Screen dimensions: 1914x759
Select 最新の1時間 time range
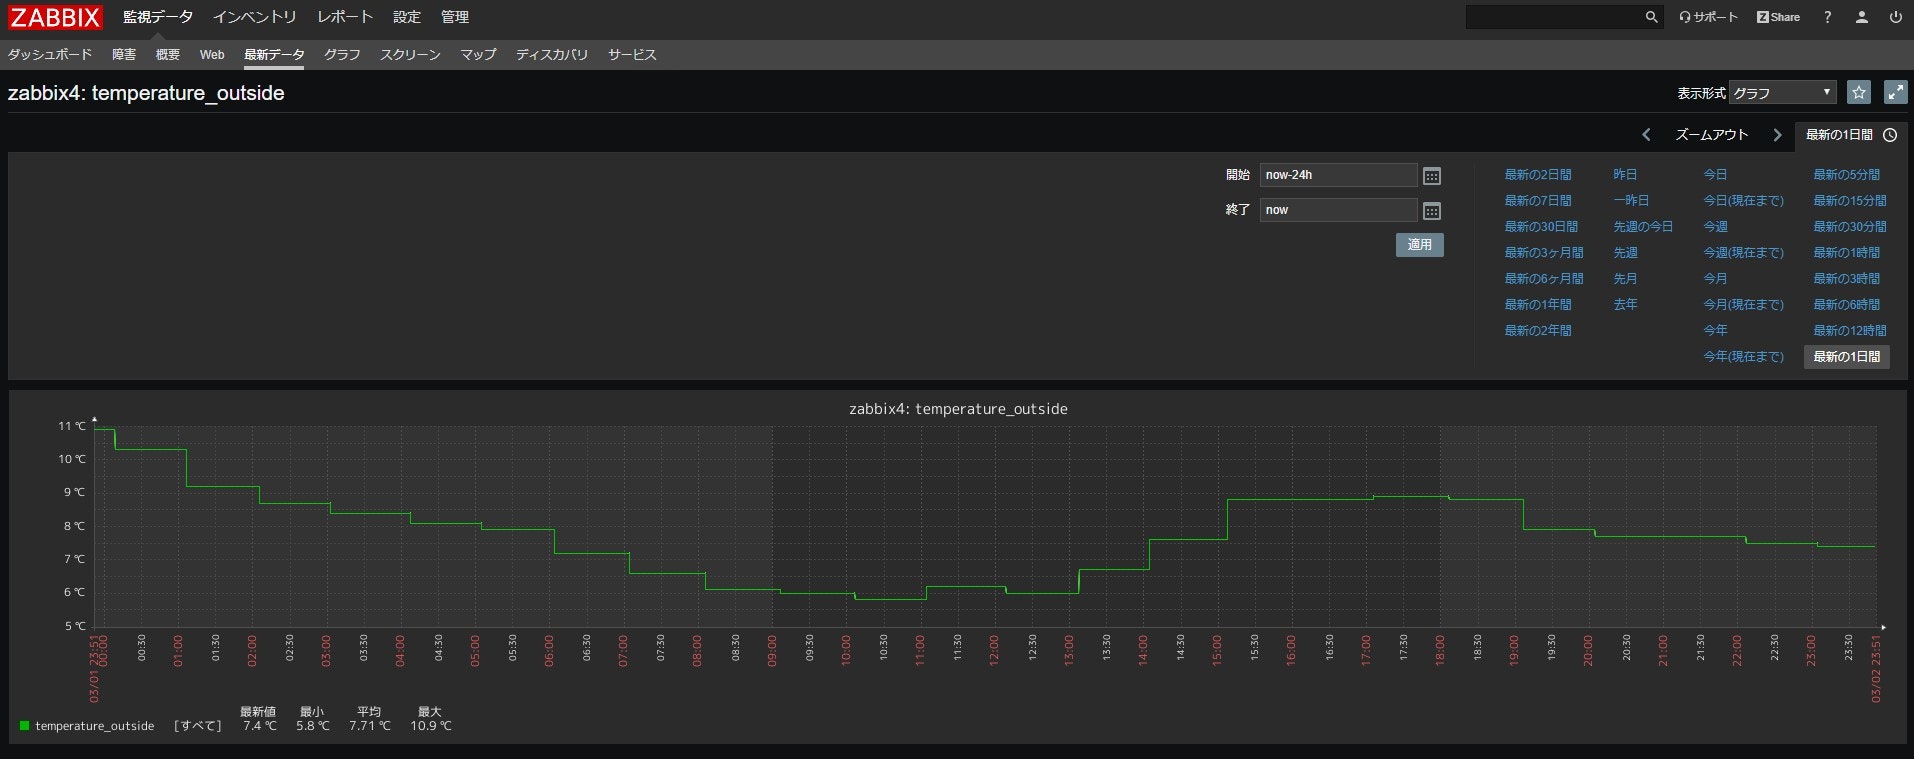1846,253
